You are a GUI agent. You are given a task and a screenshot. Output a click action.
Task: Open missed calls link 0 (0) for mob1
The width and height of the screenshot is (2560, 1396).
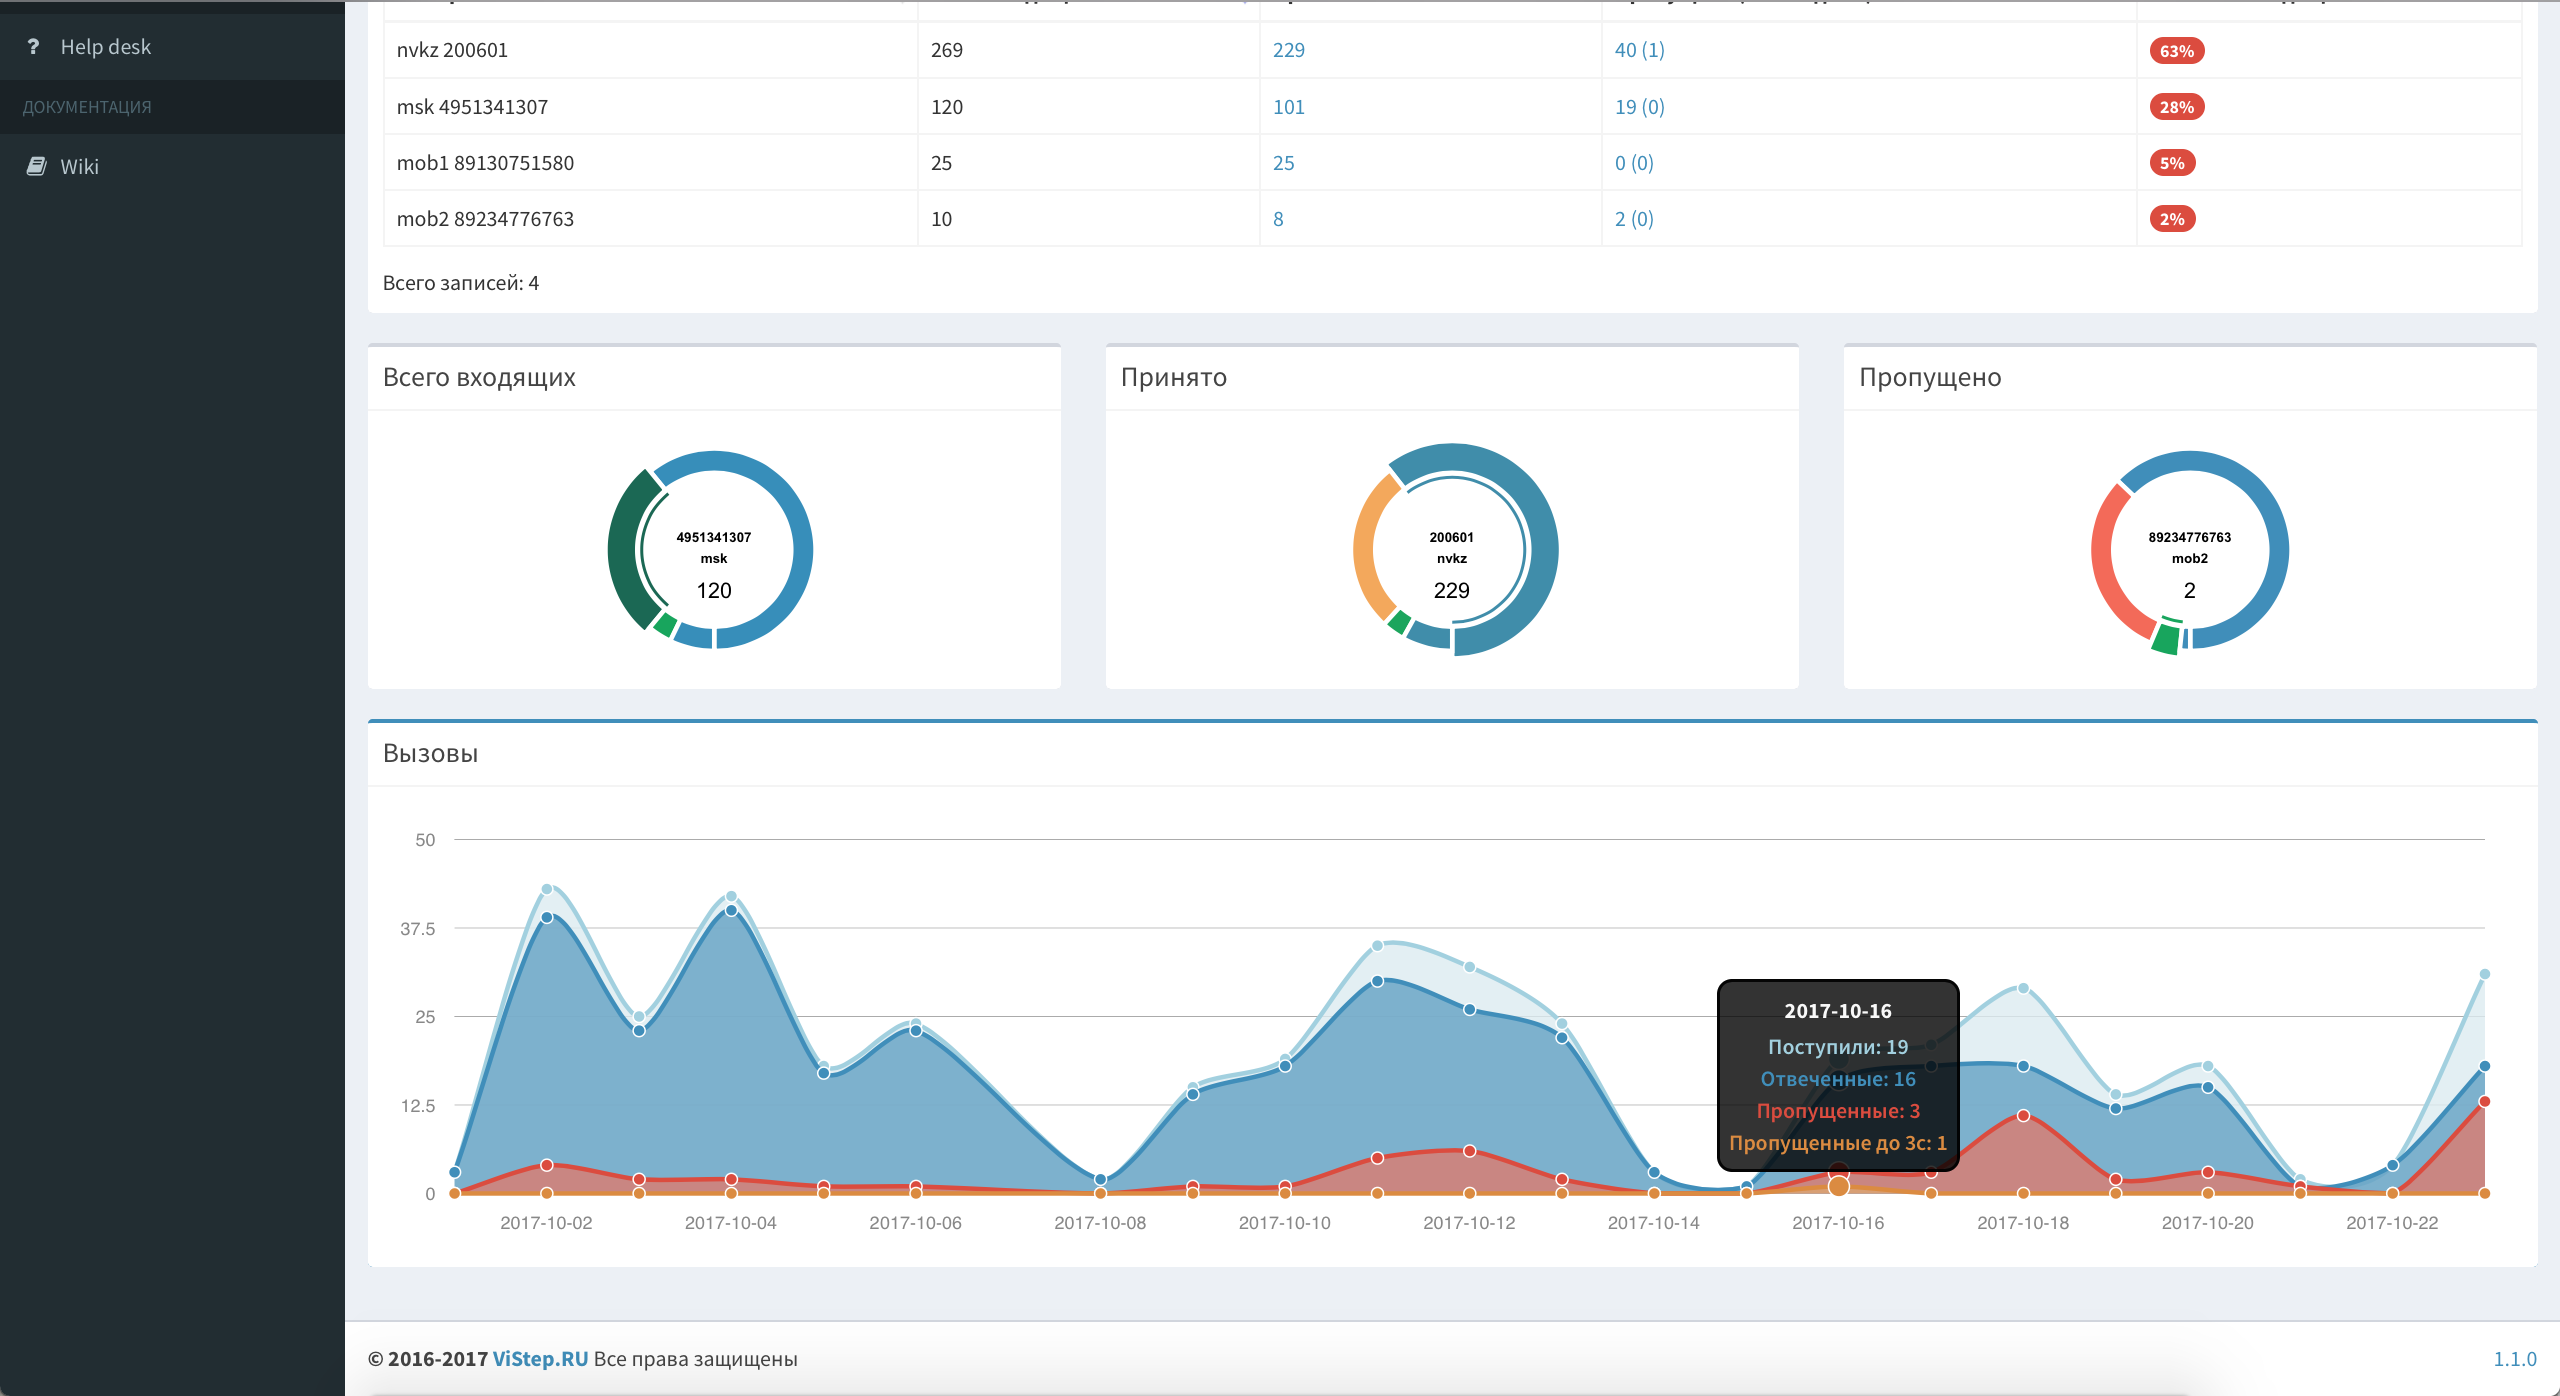tap(1634, 163)
